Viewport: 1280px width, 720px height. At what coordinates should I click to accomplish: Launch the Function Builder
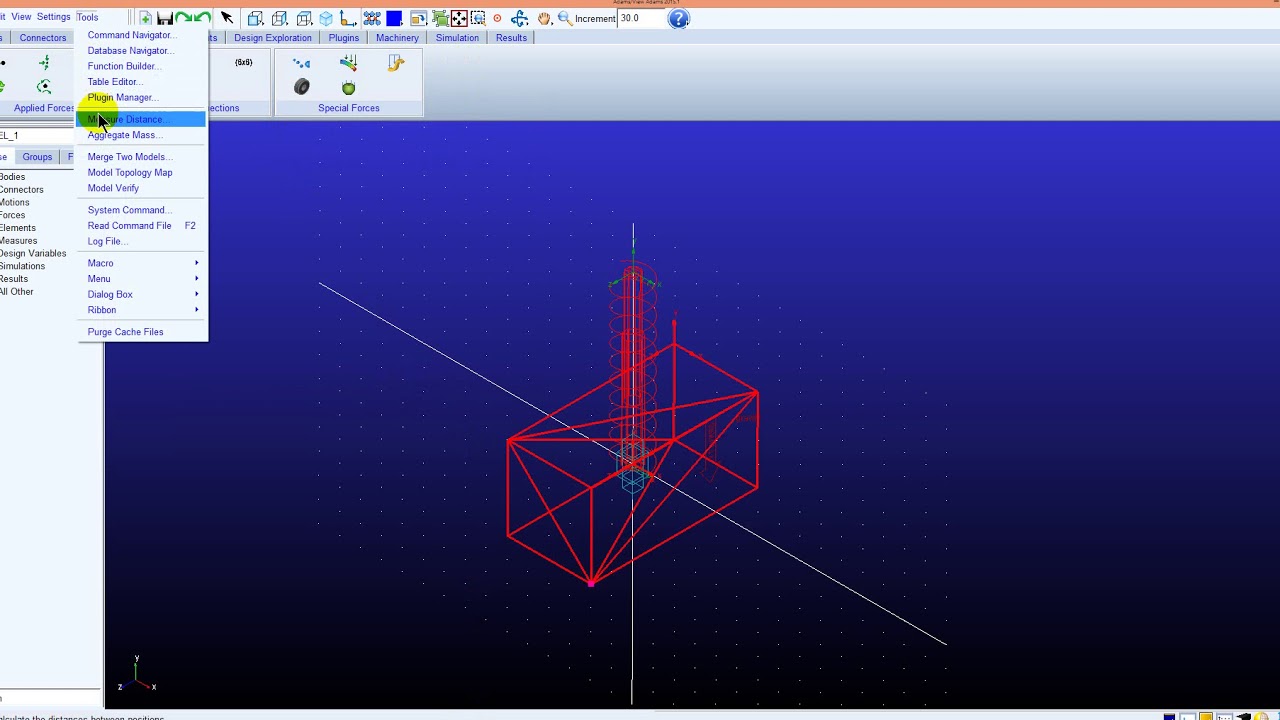pos(141,66)
